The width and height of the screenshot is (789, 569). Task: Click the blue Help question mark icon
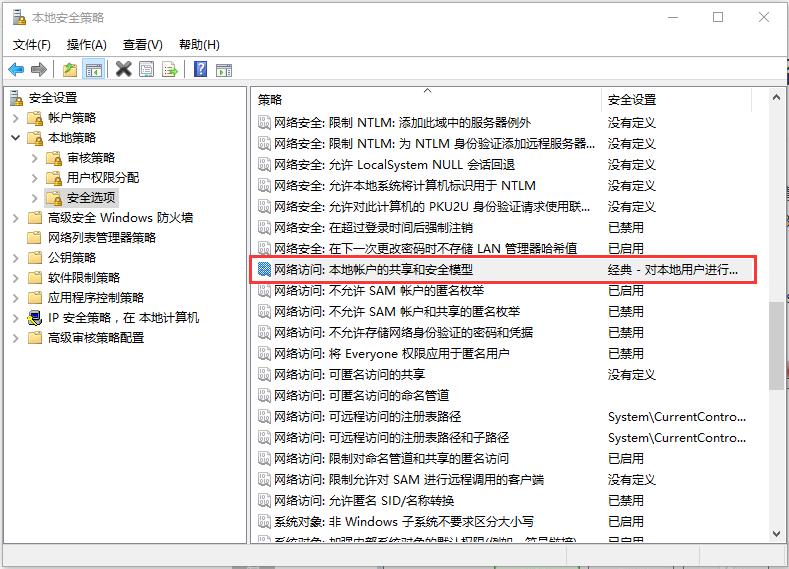[x=200, y=69]
